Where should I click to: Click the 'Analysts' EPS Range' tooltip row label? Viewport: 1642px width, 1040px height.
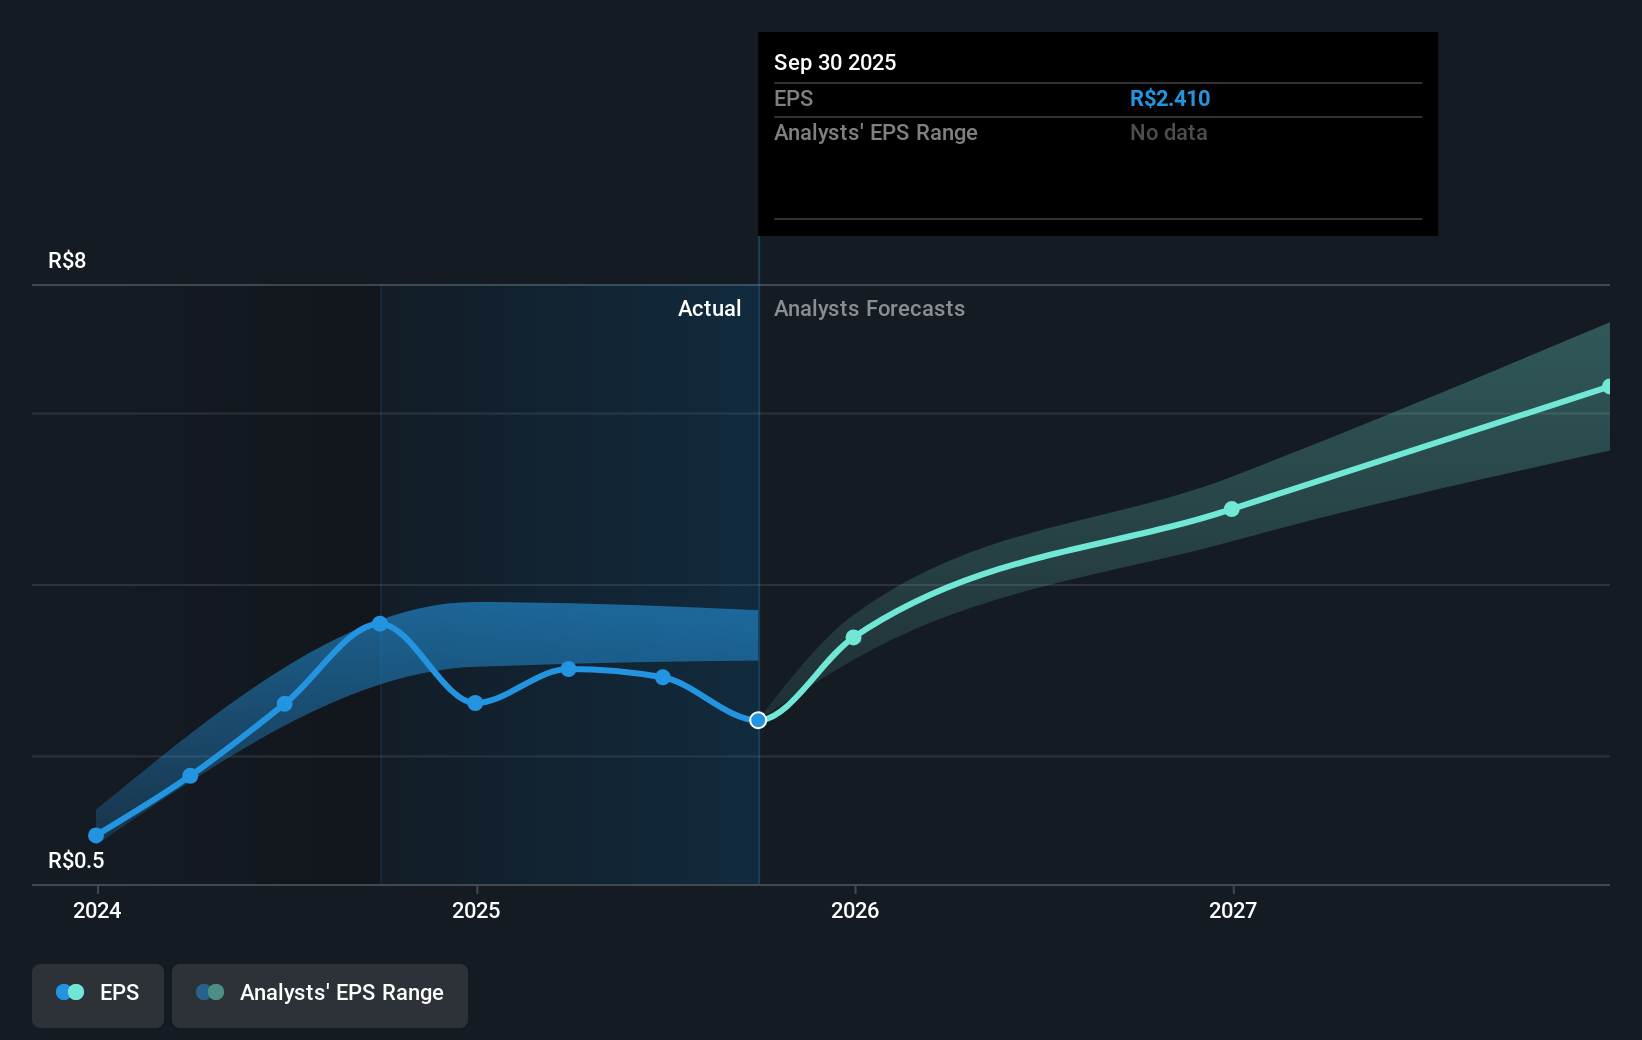click(876, 132)
